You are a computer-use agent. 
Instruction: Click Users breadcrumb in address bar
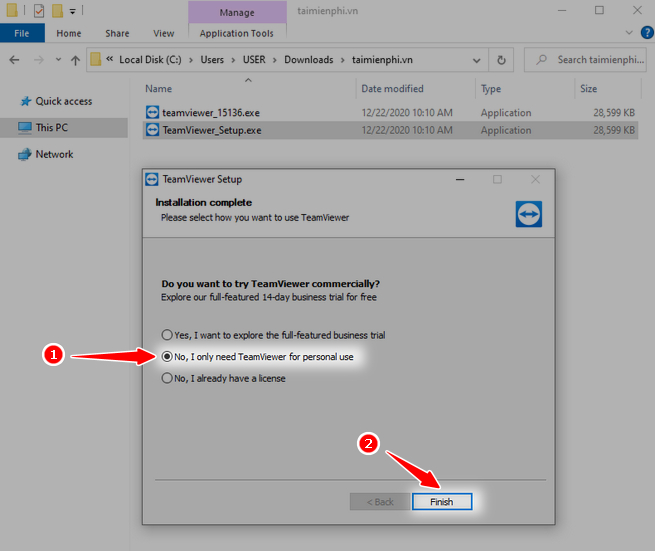coord(212,59)
